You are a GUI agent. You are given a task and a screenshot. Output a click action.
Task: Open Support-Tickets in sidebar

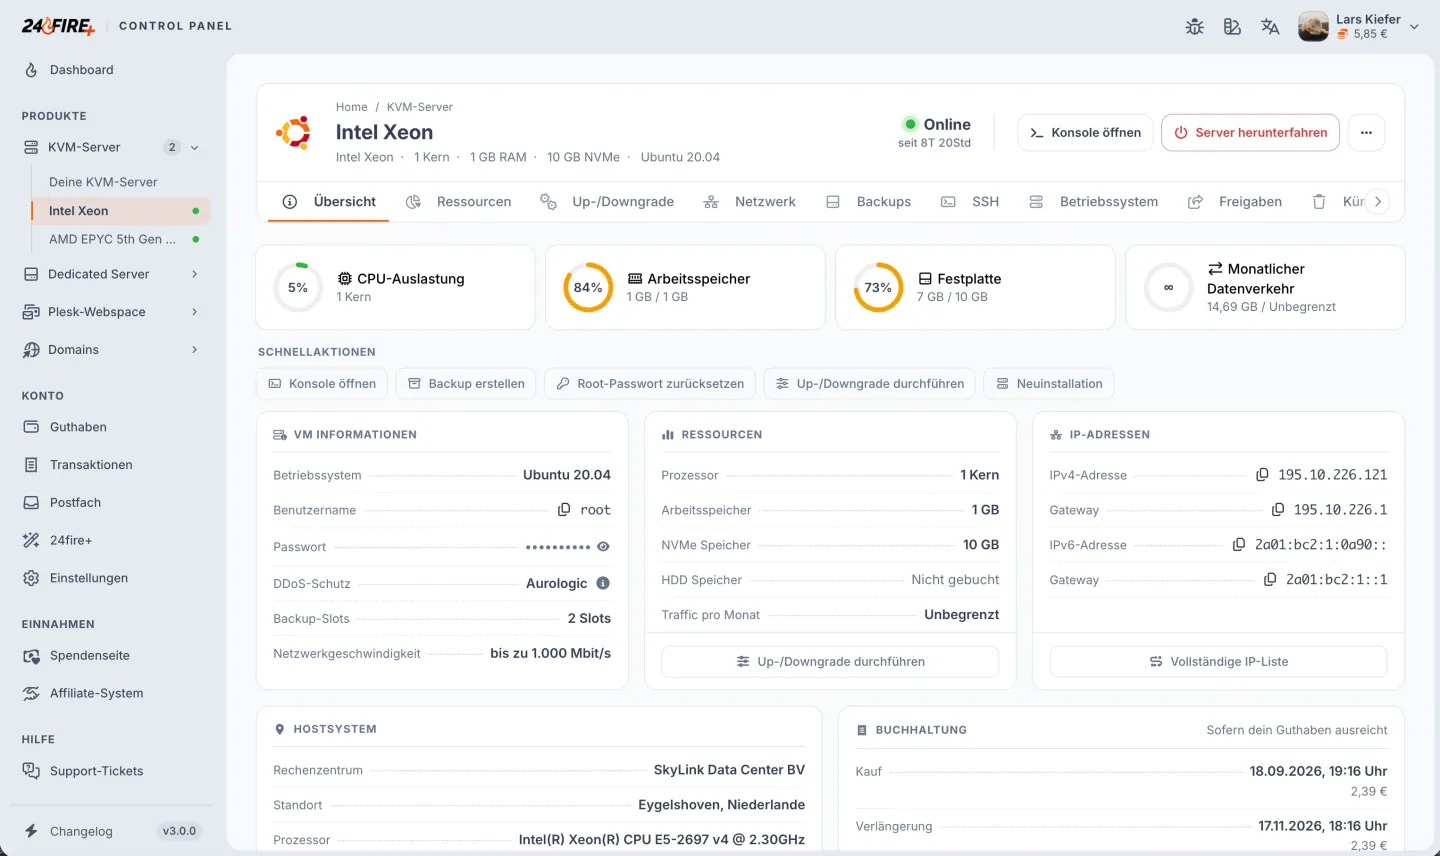click(x=96, y=771)
